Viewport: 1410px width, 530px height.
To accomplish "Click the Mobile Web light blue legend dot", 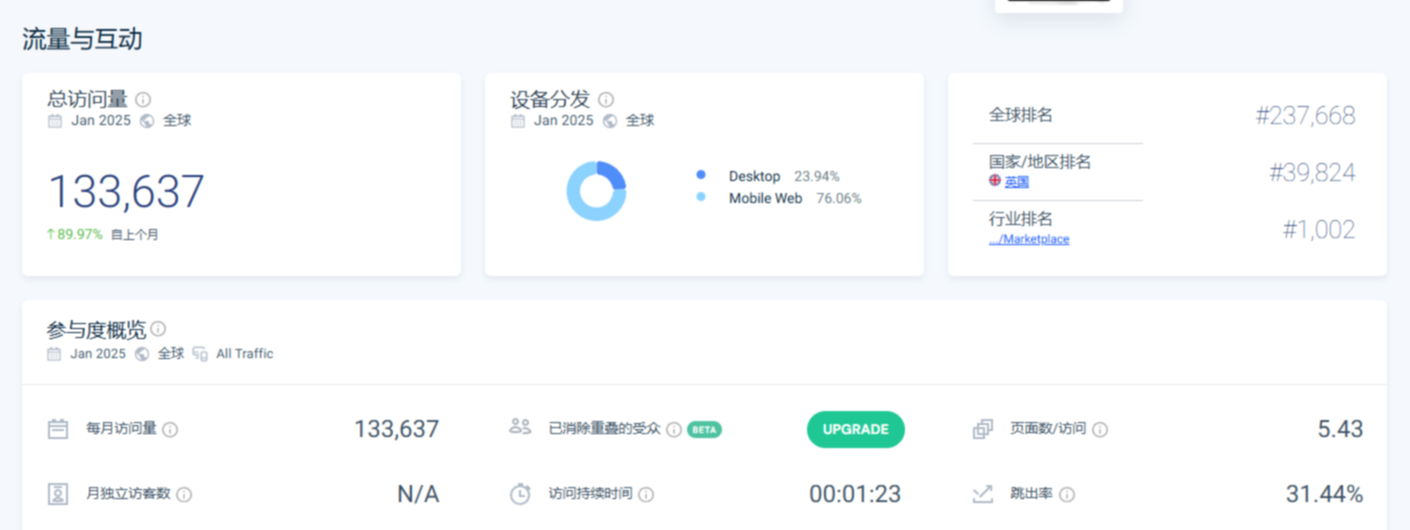I will click(x=701, y=197).
